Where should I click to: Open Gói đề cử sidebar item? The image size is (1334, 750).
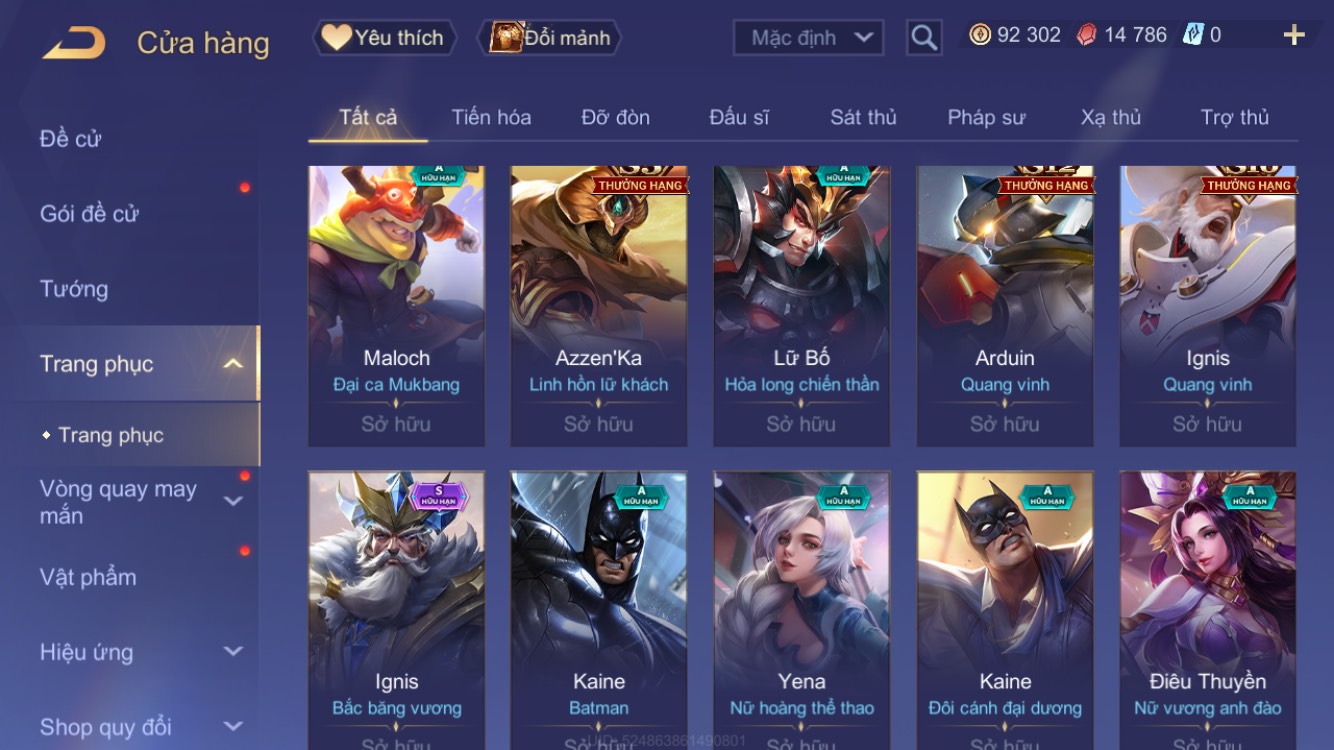coord(89,213)
